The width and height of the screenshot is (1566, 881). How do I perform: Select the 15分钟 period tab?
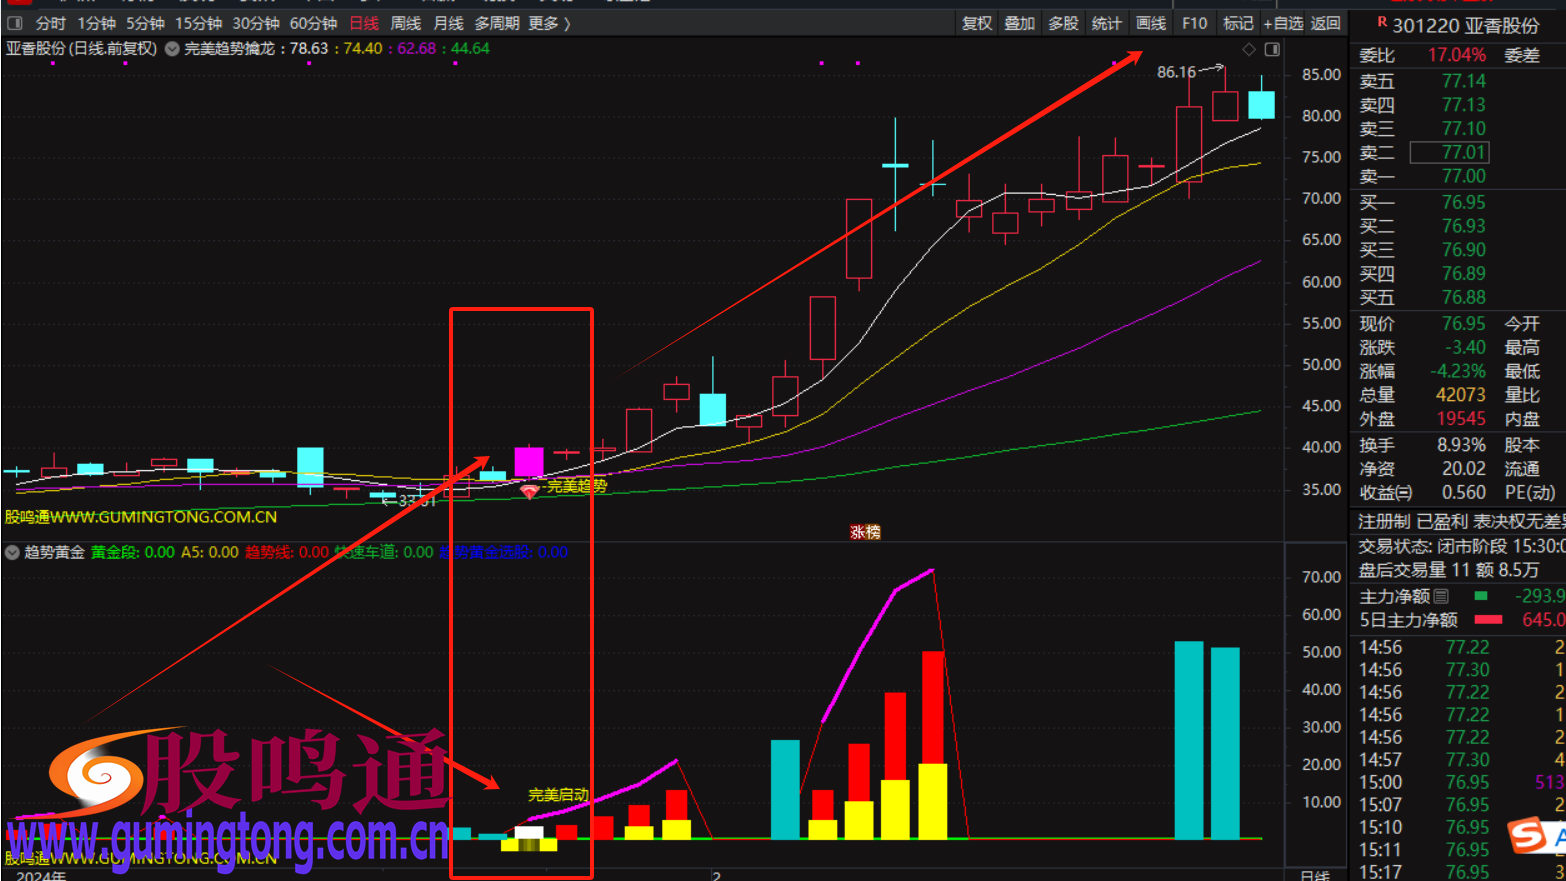click(198, 23)
